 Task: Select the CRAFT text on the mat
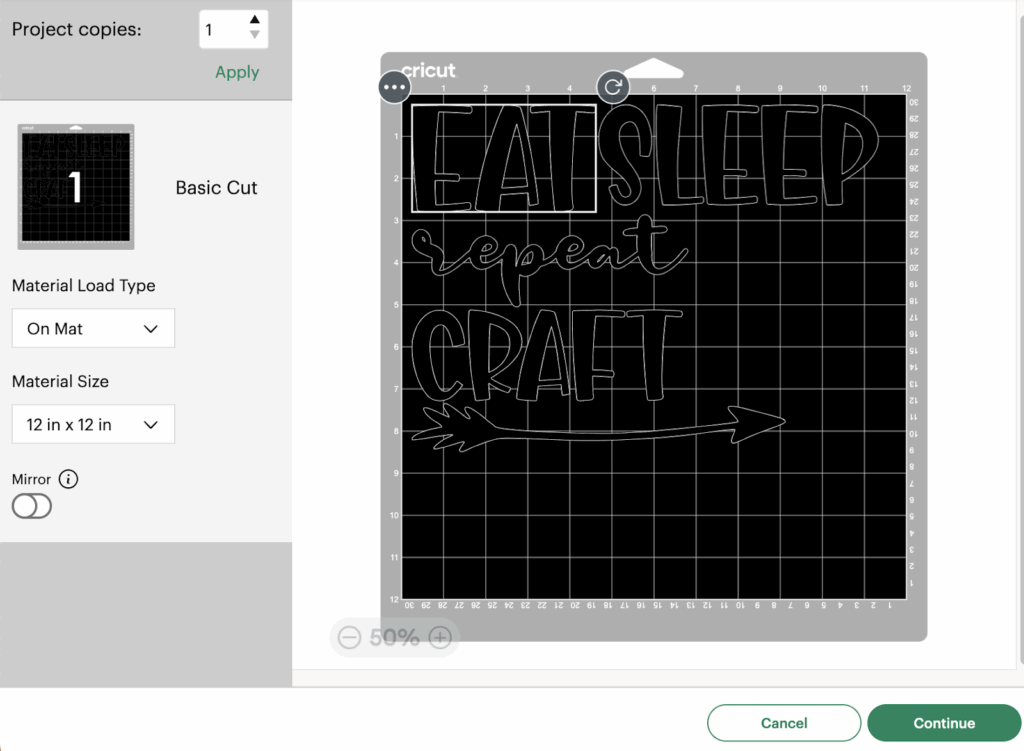pyautogui.click(x=545, y=355)
